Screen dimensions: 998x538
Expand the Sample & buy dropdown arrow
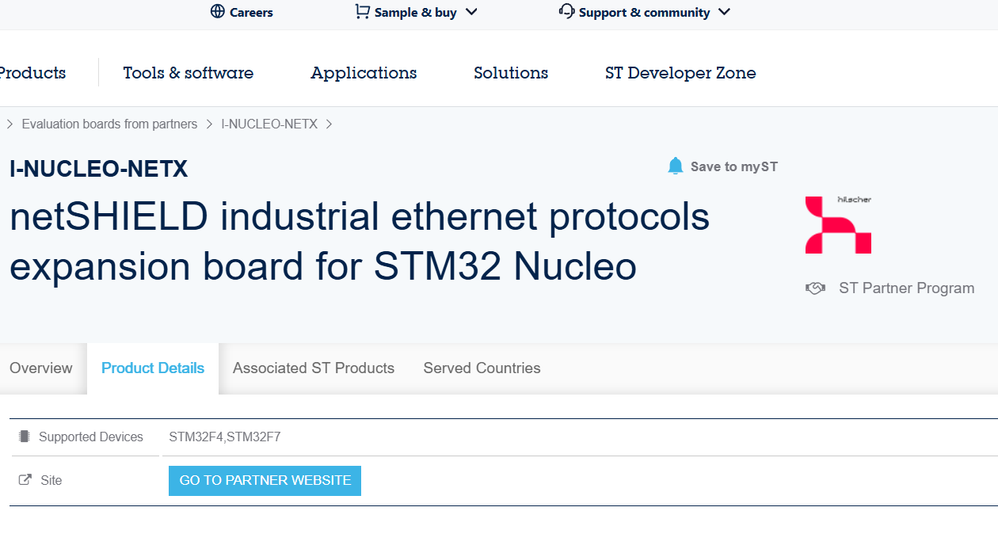click(471, 12)
